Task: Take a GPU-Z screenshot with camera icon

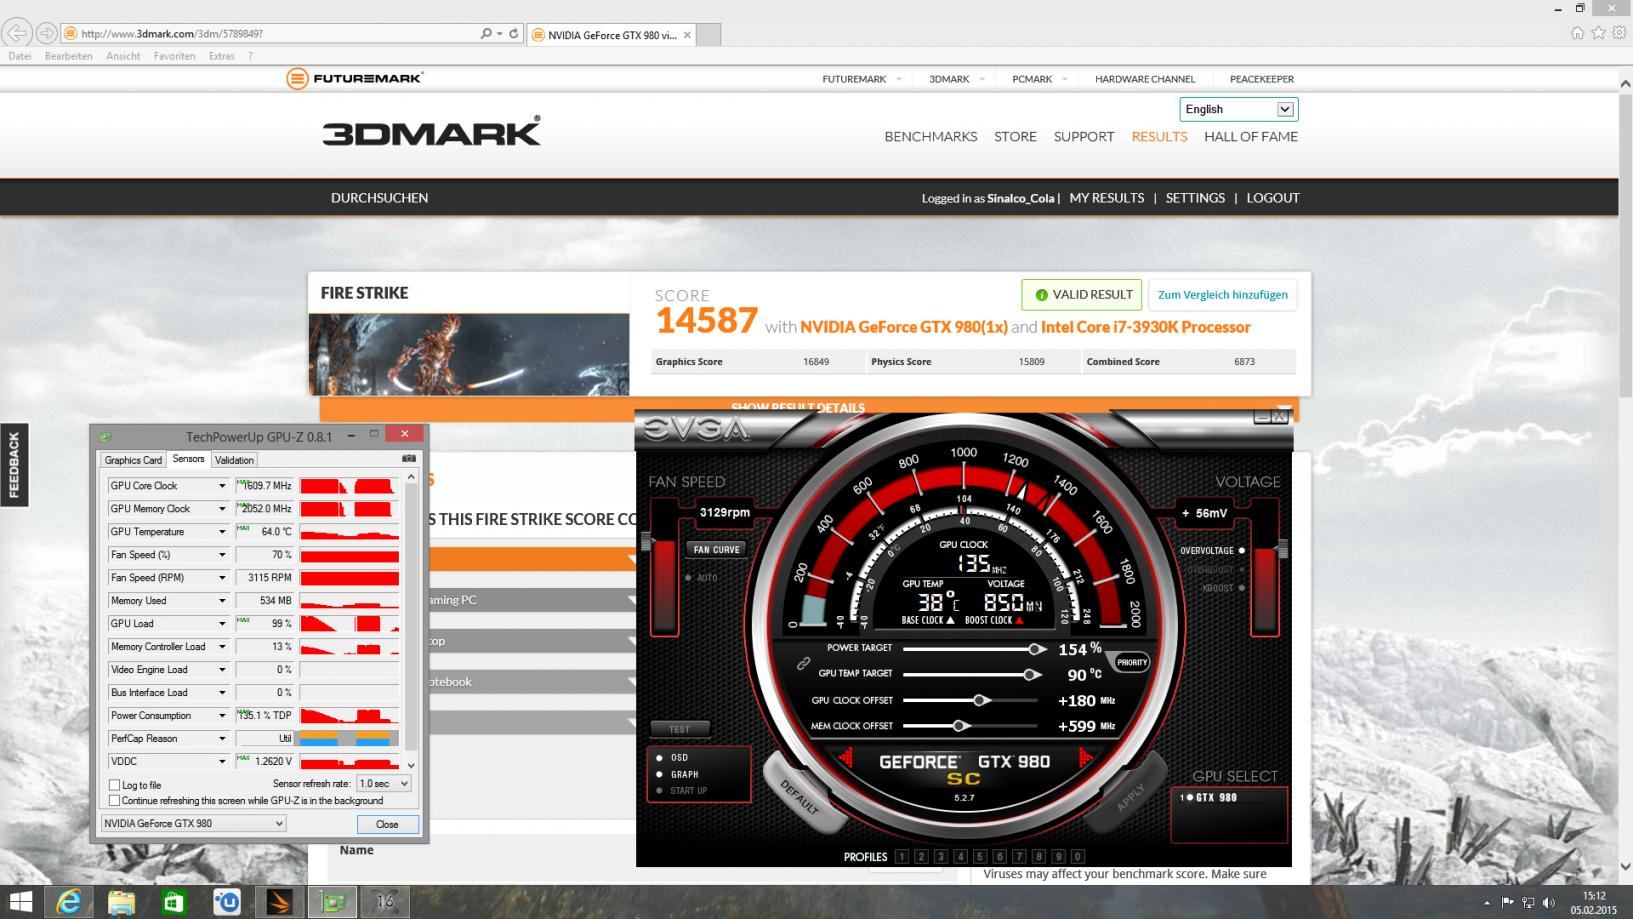Action: coord(409,459)
